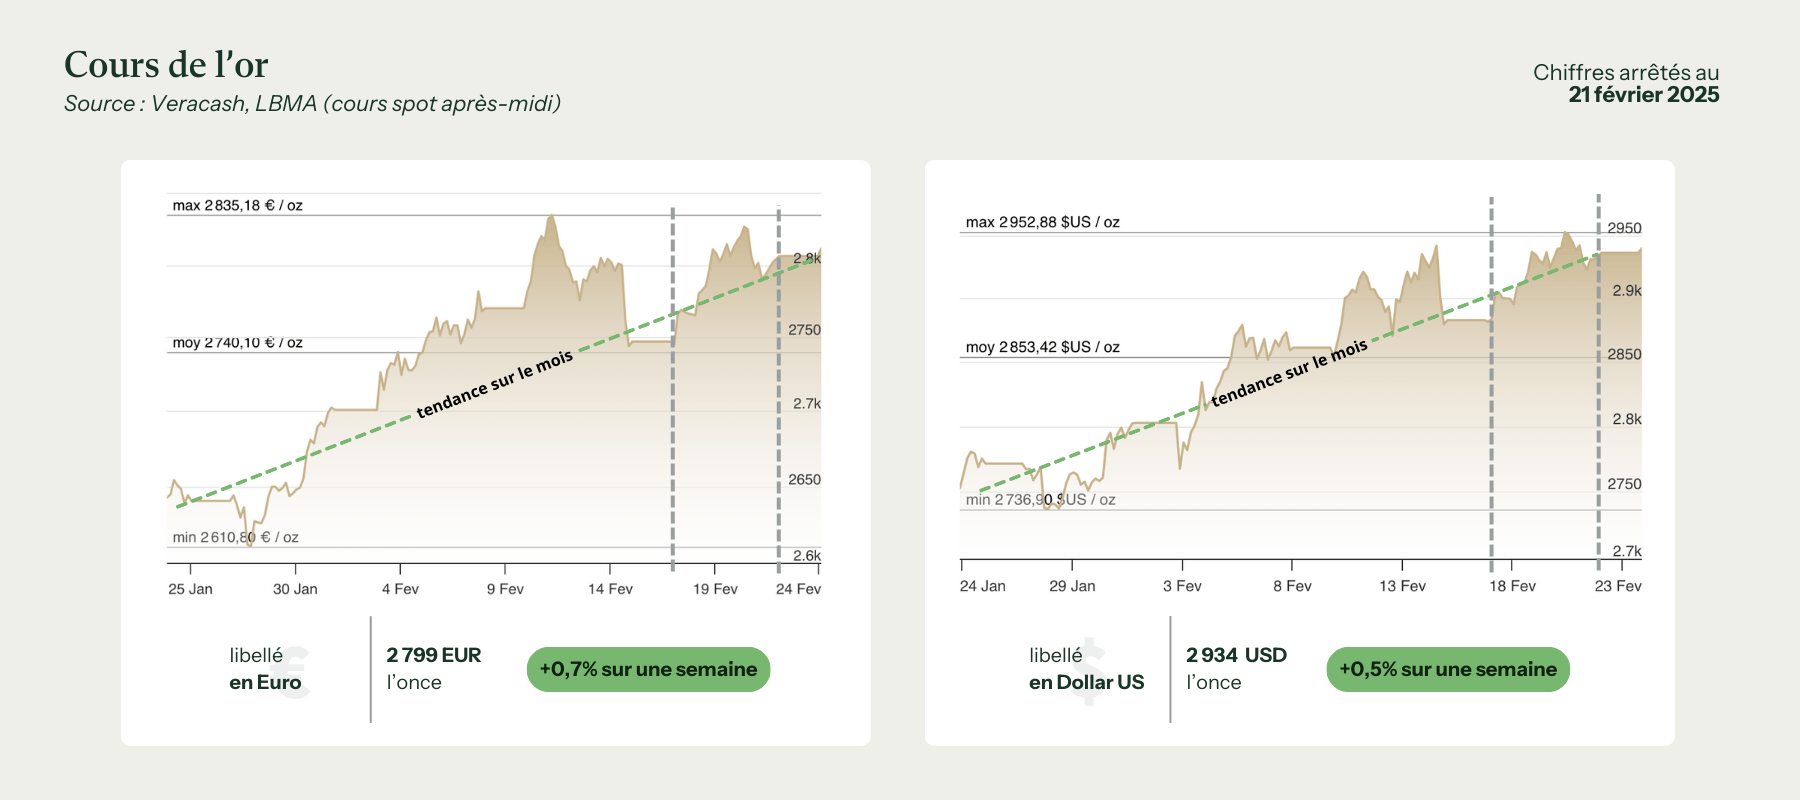Click '3 Fev' on dollar chart axis
This screenshot has height=800, width=1800.
coord(1182,586)
